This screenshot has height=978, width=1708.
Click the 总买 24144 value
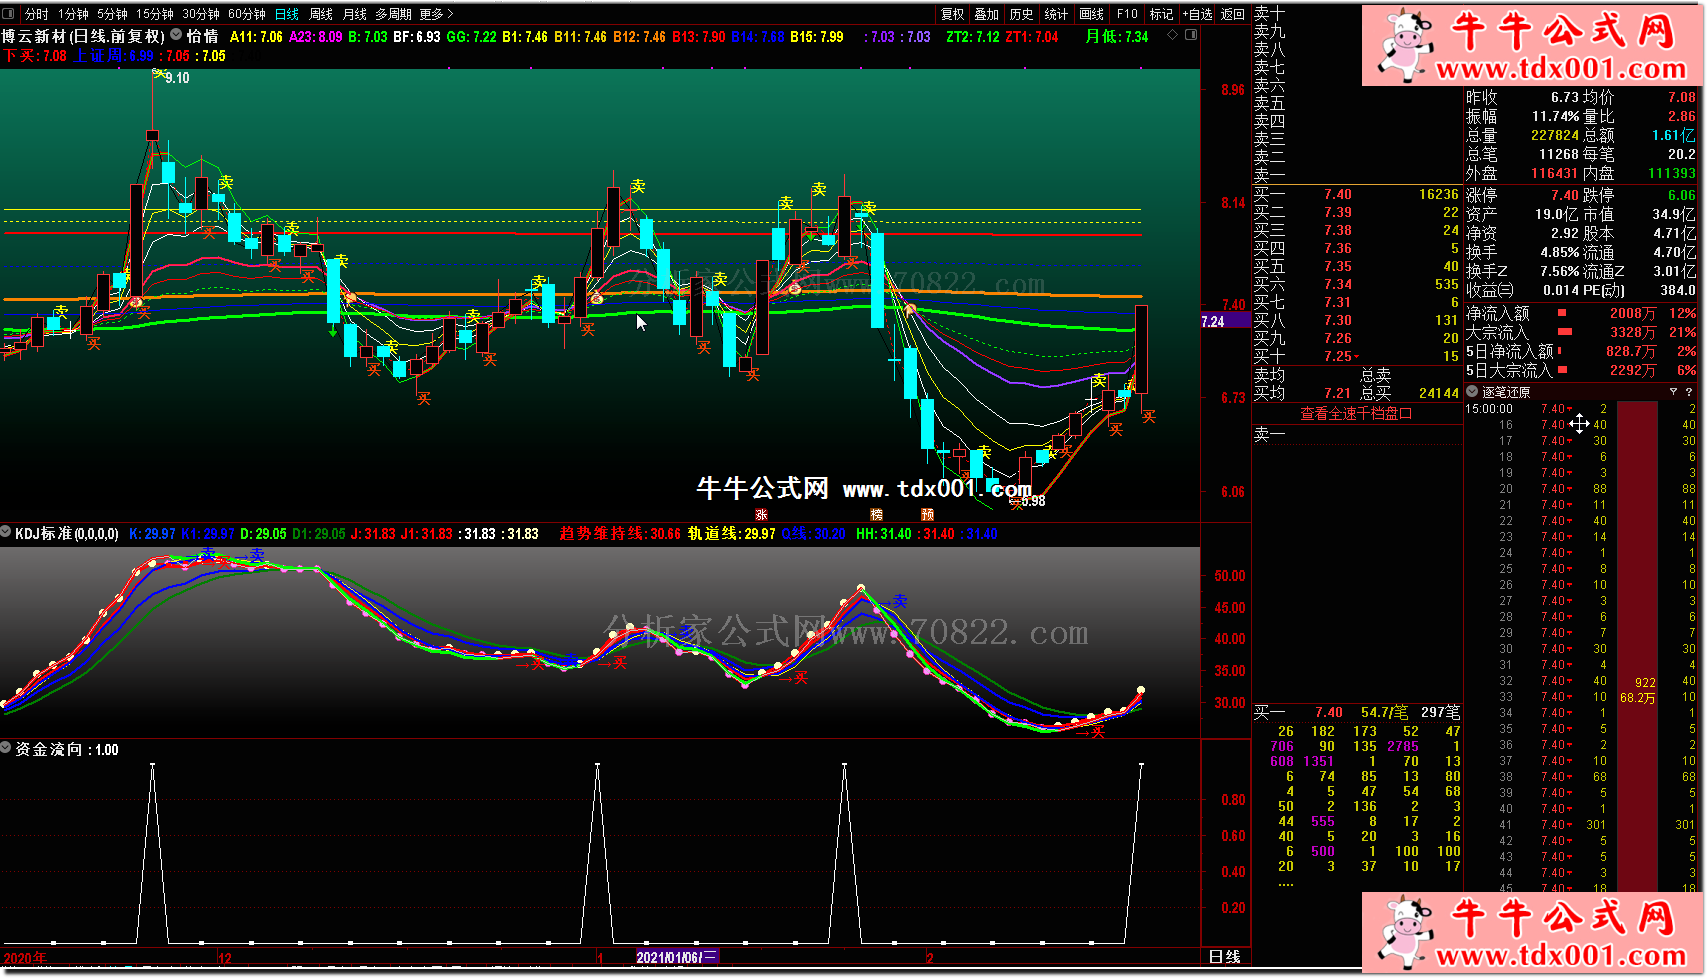tap(1438, 393)
